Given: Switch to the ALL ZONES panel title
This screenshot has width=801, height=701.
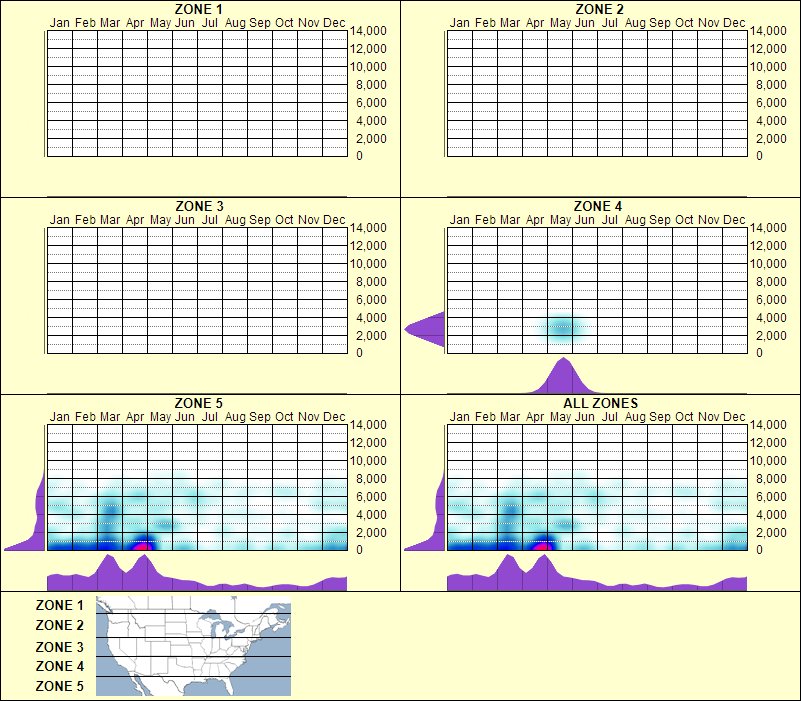Looking at the screenshot, I should pos(600,403).
